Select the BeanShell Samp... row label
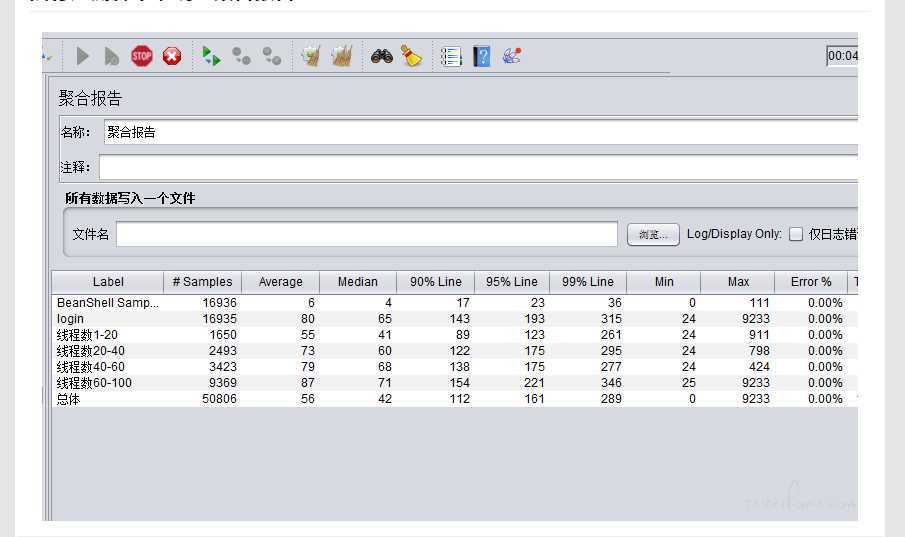 click(107, 303)
